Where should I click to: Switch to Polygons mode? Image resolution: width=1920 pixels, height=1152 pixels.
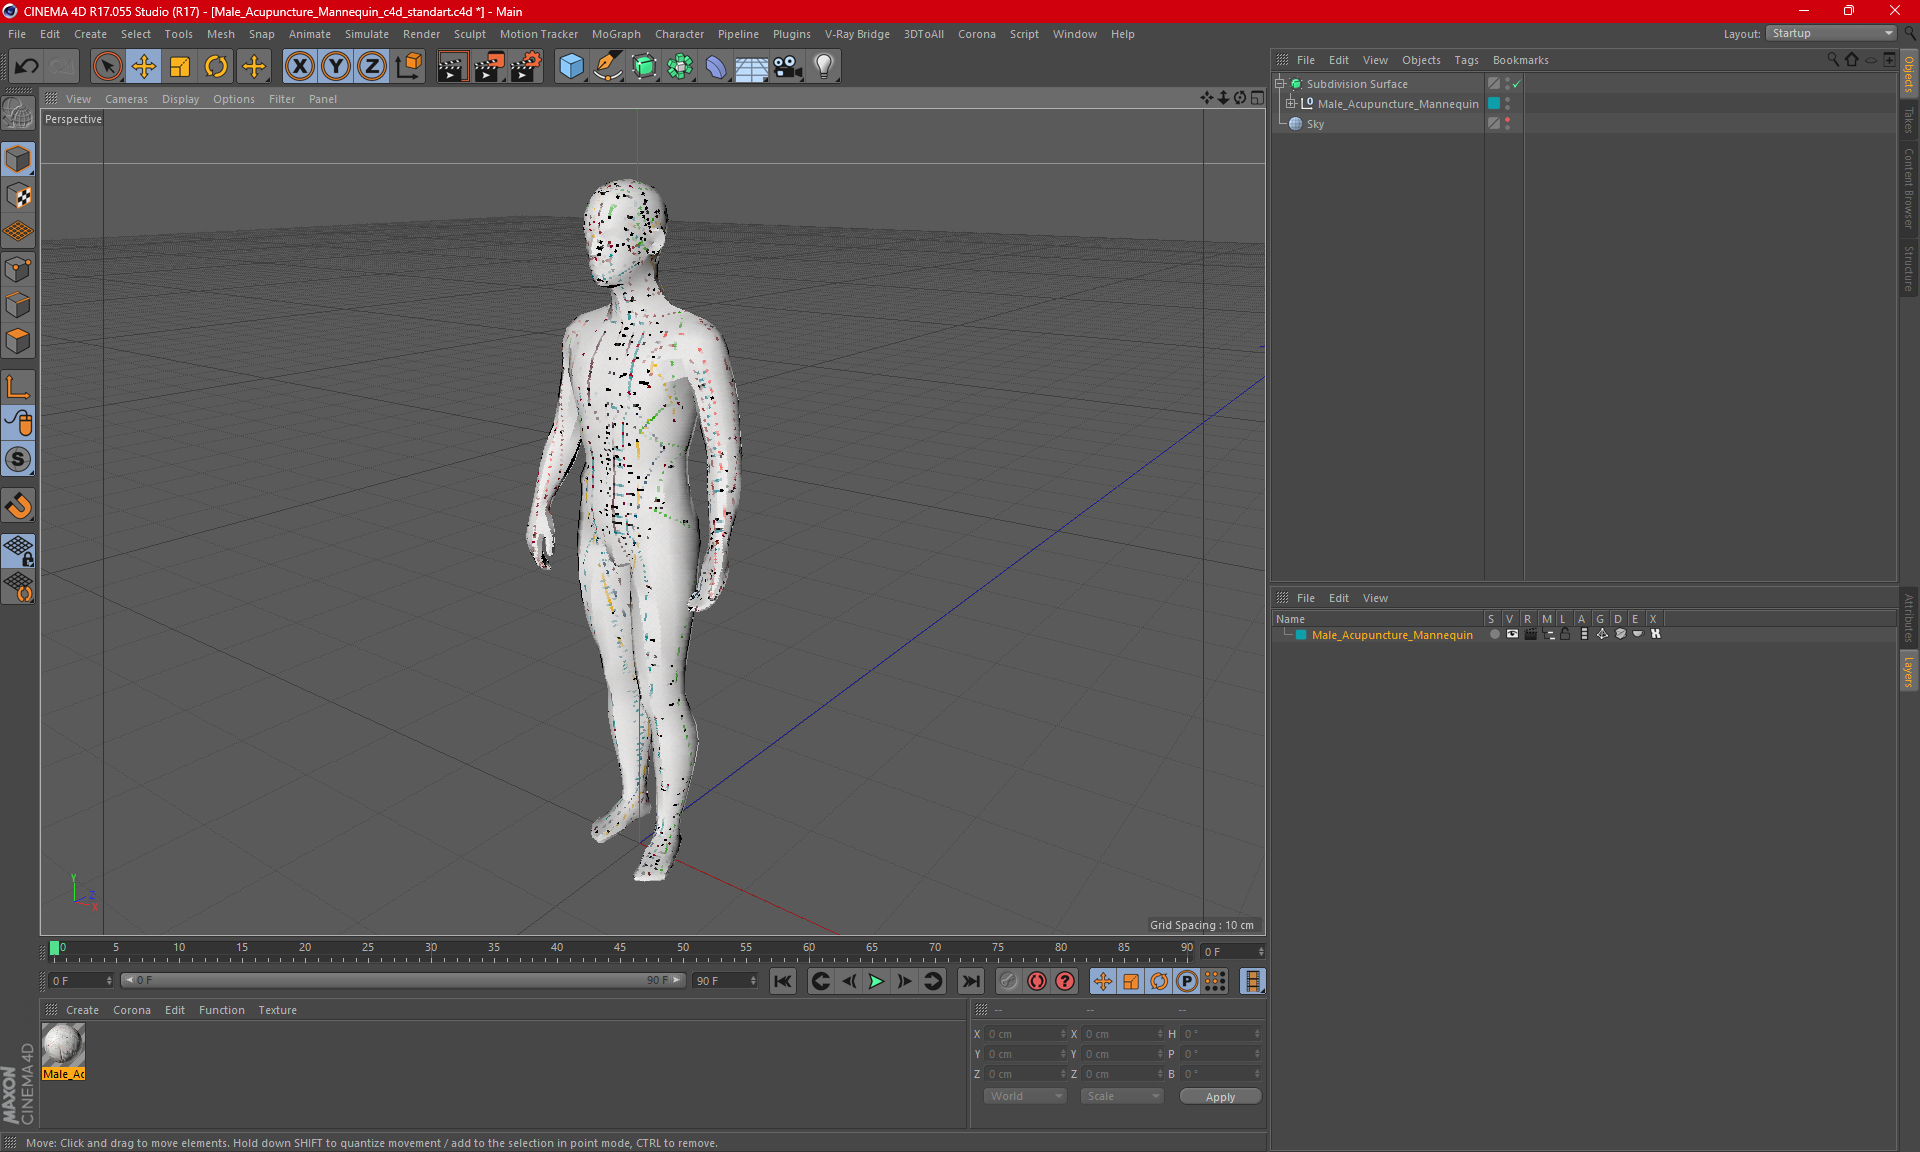click(x=18, y=341)
